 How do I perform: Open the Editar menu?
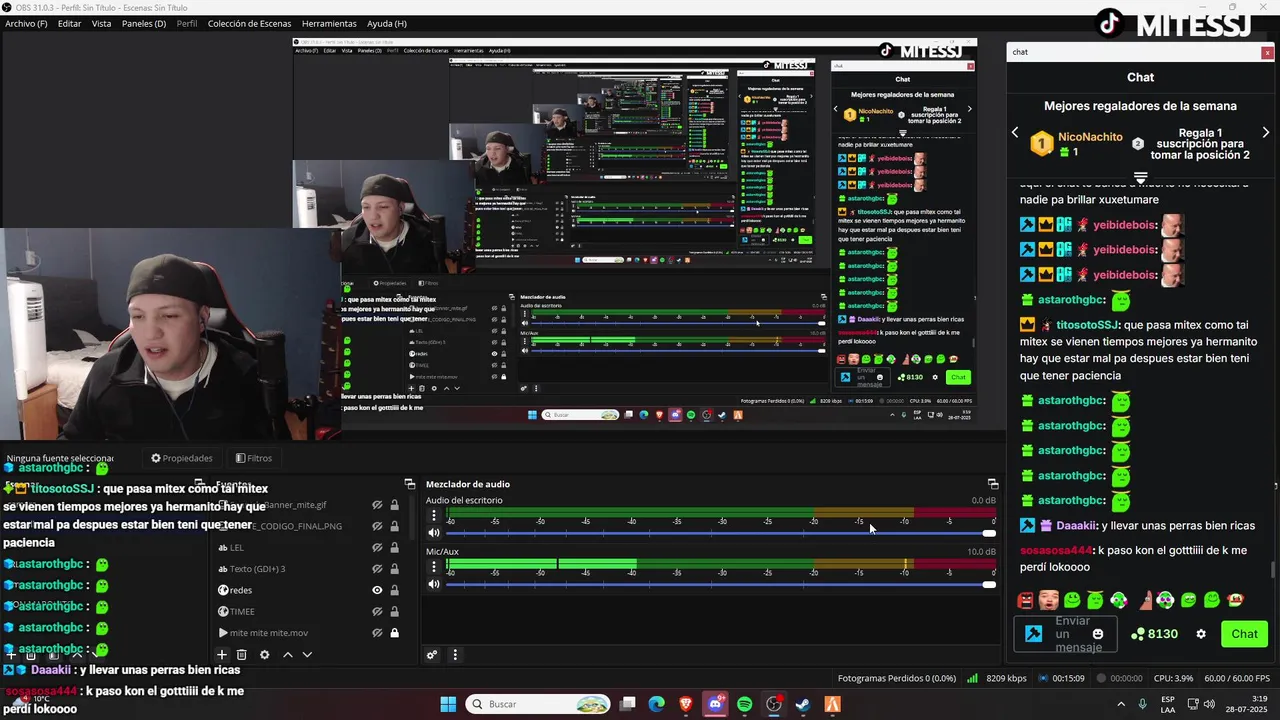point(69,23)
